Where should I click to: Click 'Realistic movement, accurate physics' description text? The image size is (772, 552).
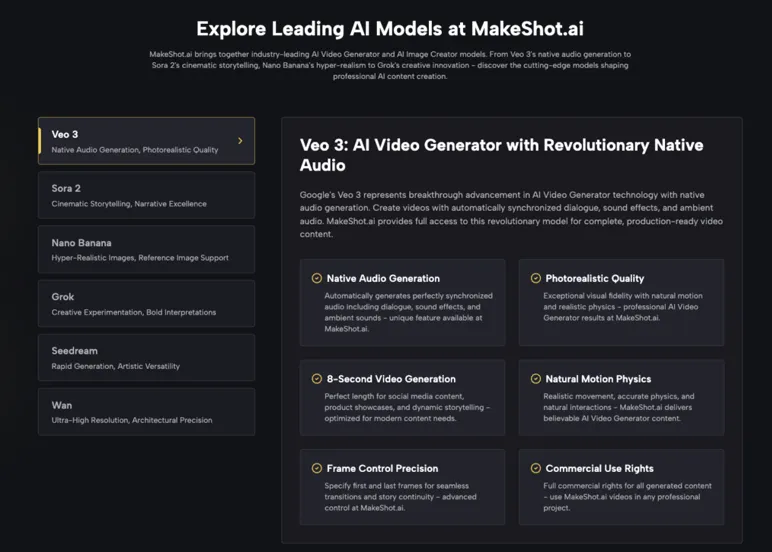coord(618,407)
